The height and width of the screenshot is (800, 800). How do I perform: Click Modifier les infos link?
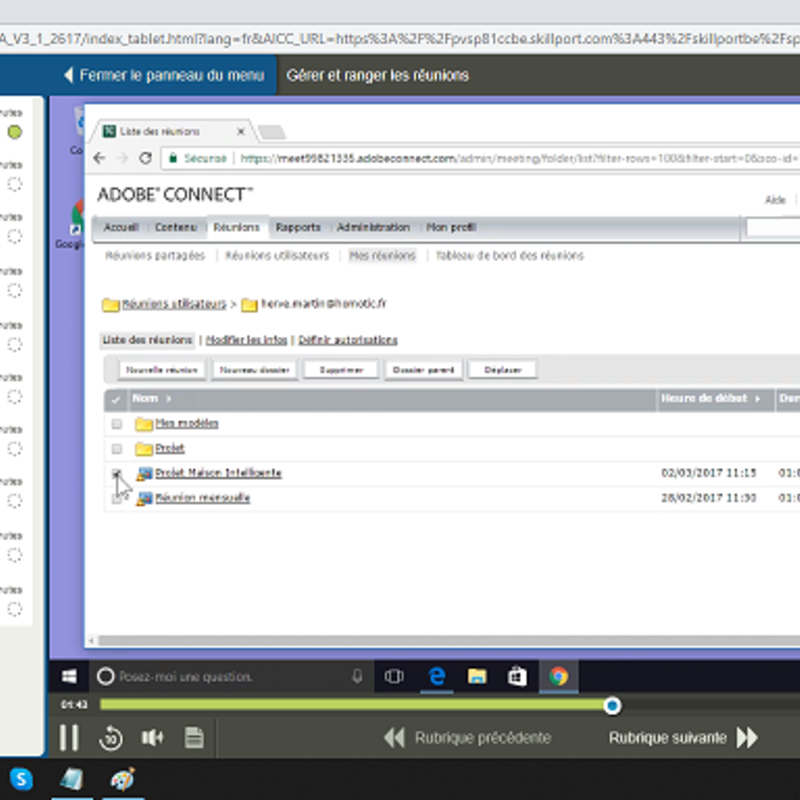[246, 340]
